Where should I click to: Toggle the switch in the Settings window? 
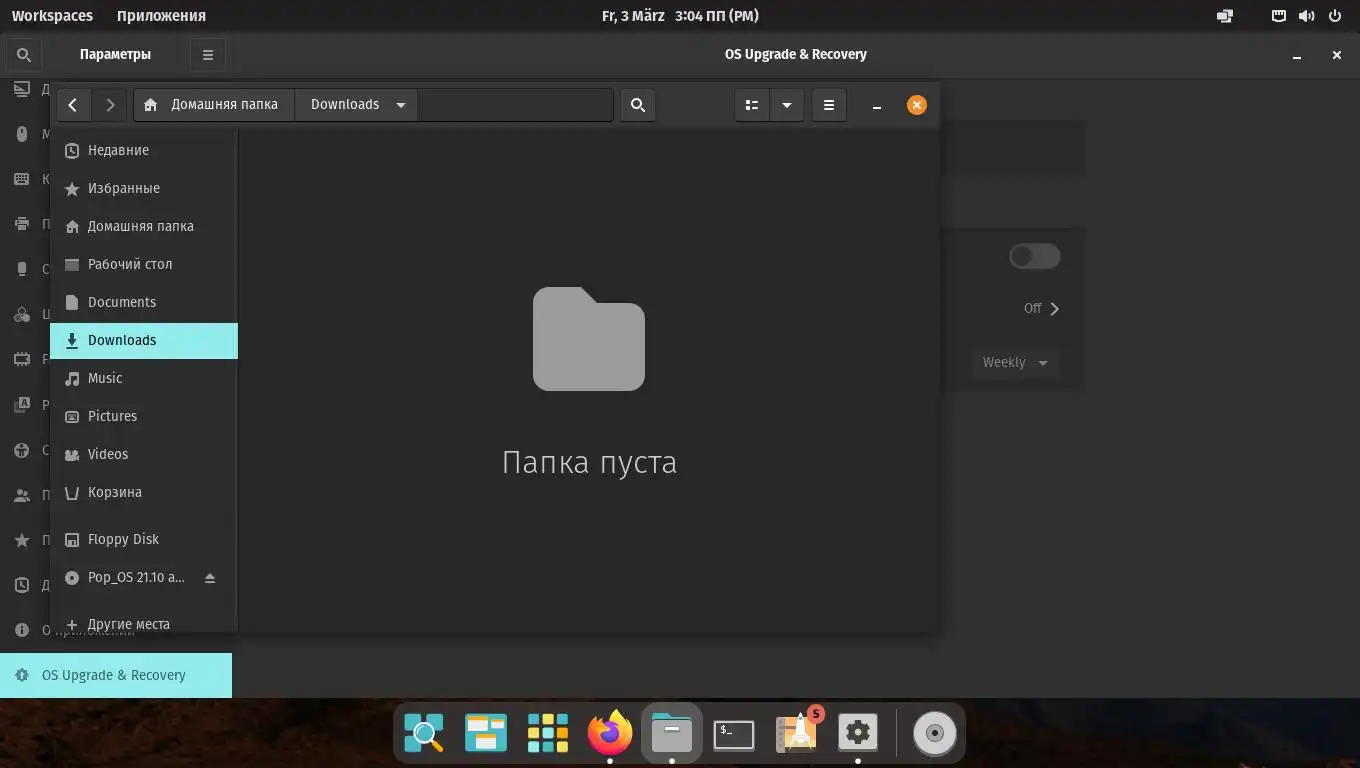[1034, 256]
